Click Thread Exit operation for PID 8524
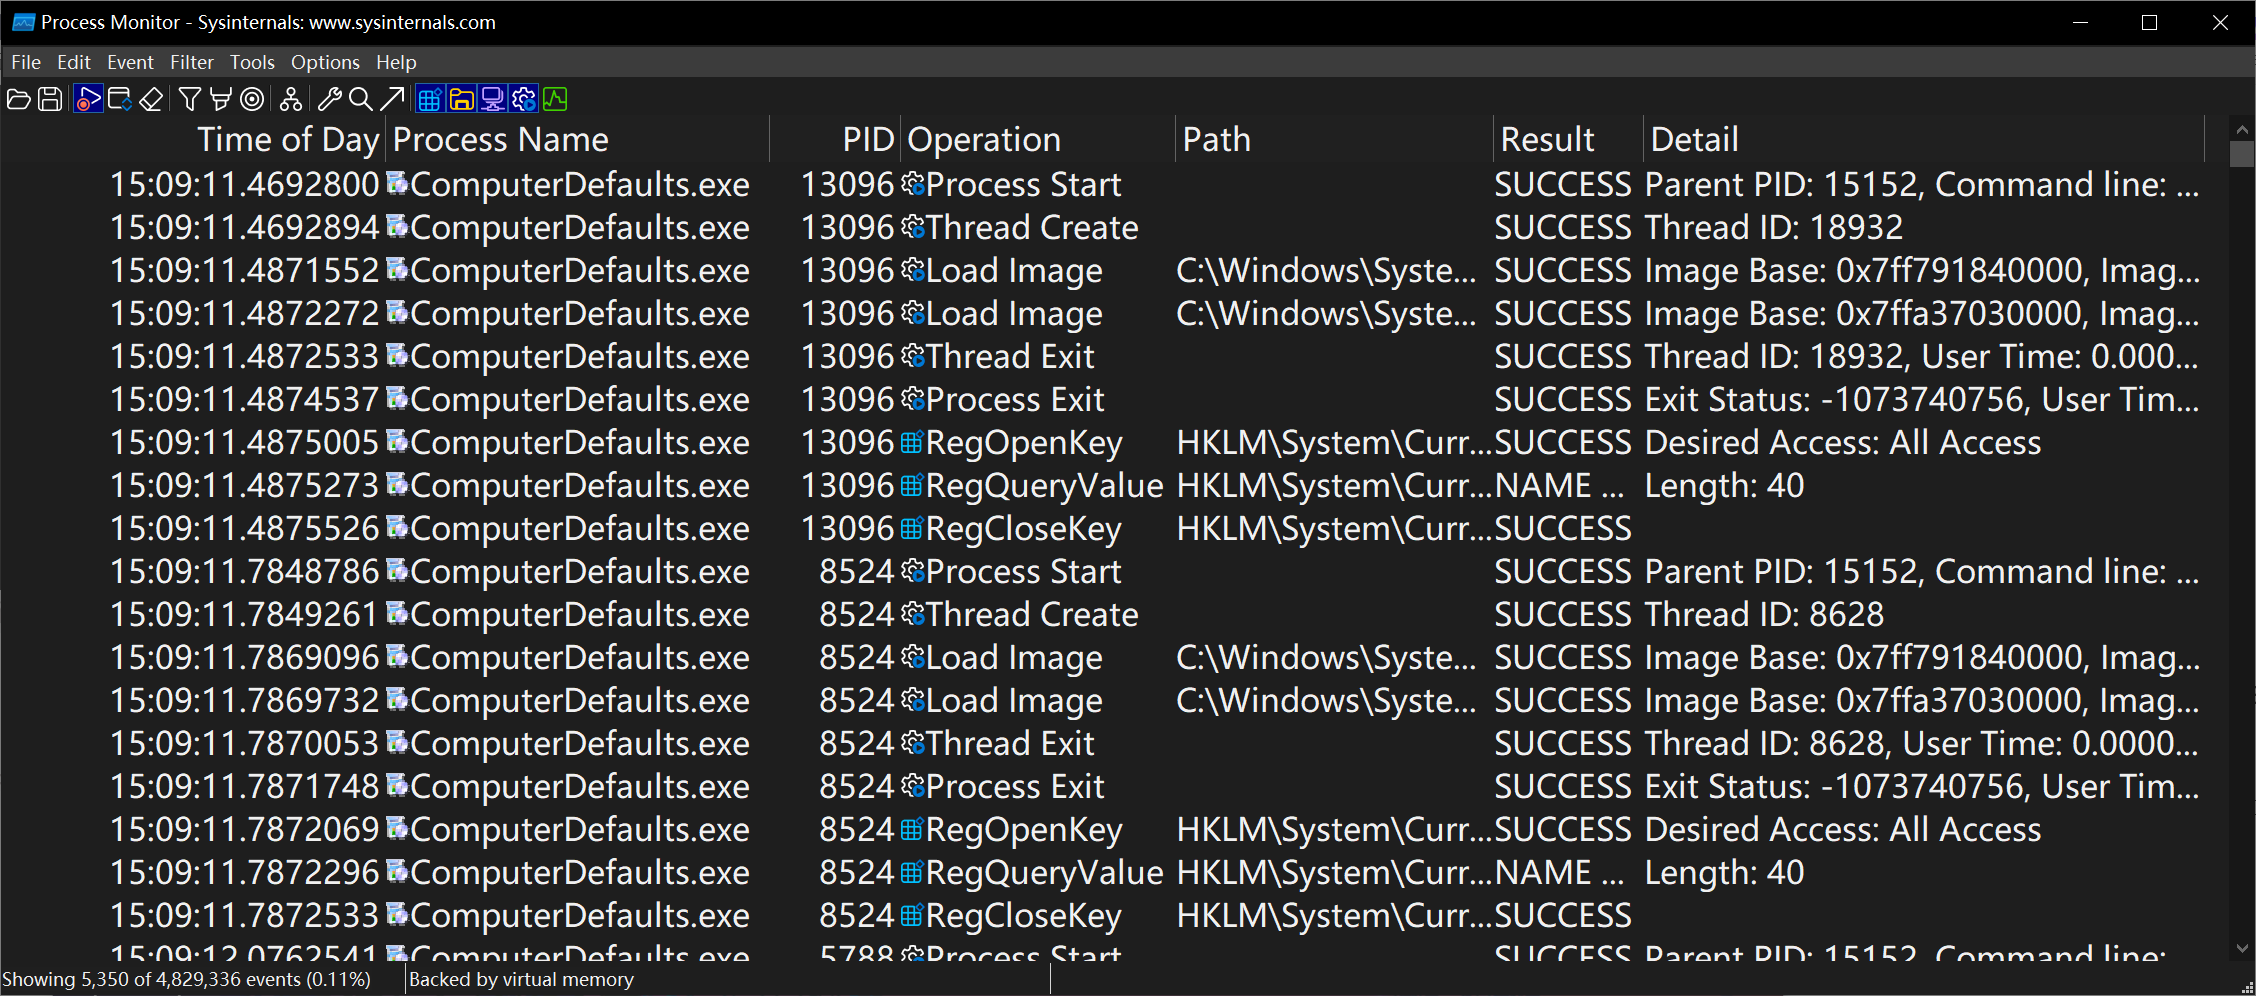 (1010, 743)
